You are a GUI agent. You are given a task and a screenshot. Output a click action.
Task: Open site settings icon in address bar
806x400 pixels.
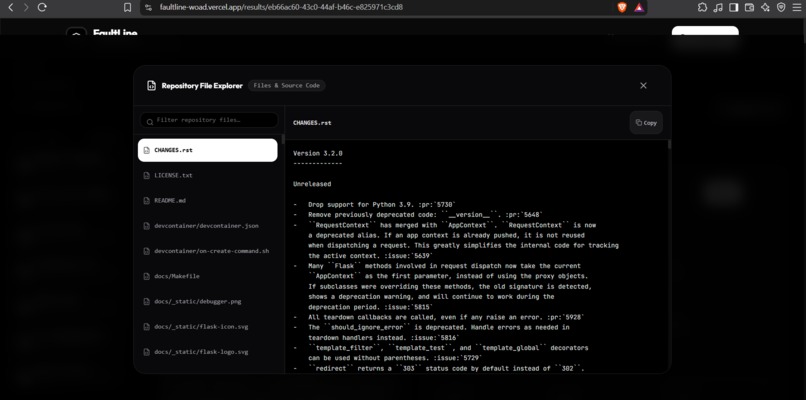149,7
